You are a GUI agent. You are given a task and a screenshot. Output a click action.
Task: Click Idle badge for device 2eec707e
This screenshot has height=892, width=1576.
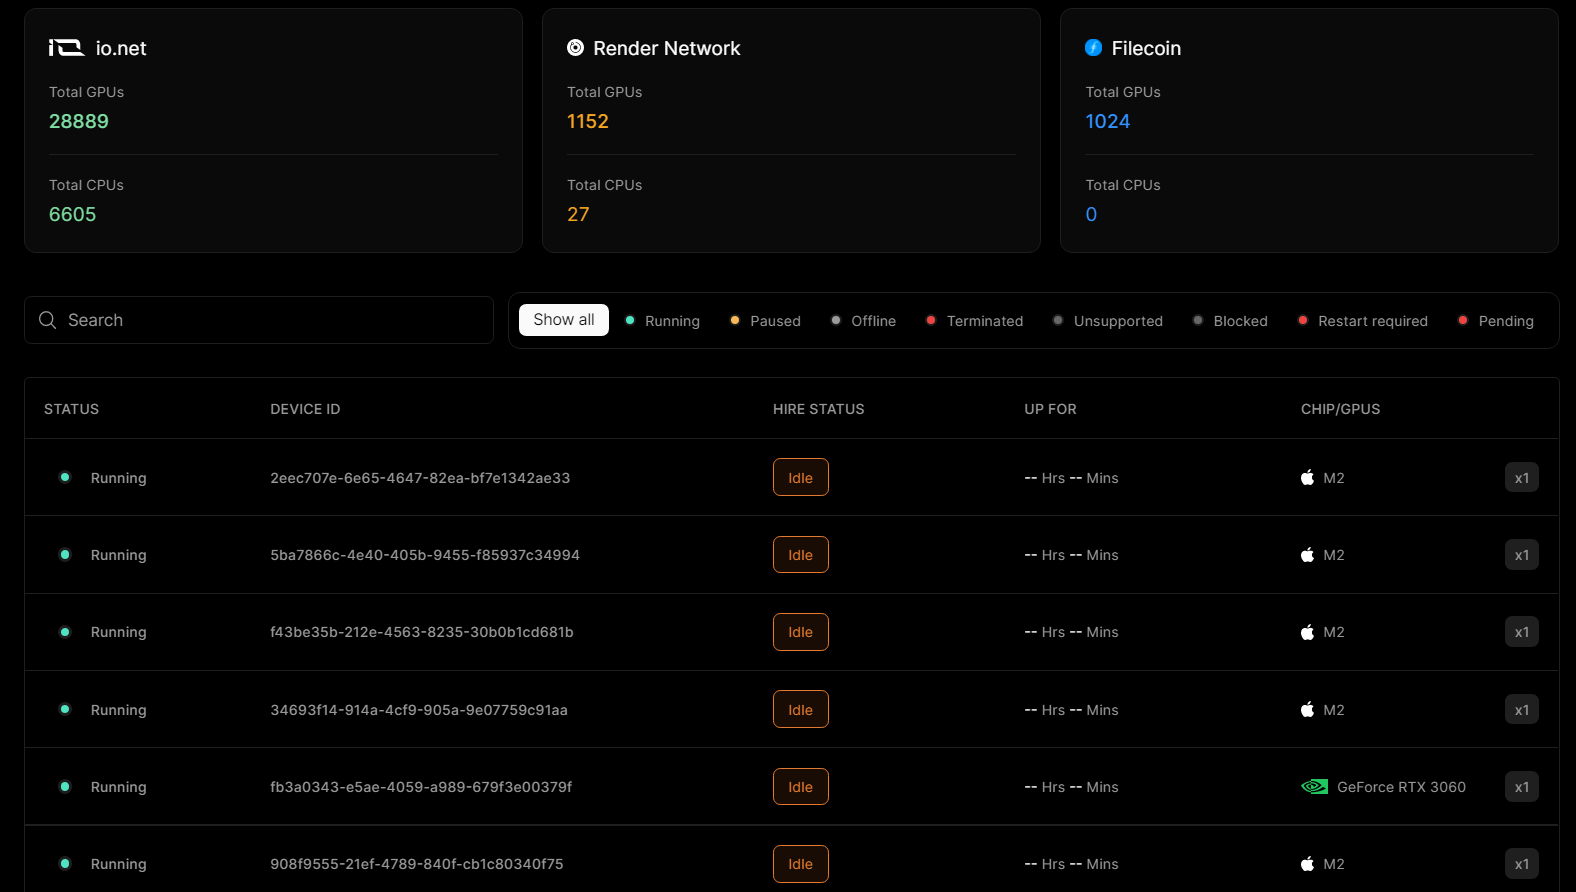click(801, 478)
